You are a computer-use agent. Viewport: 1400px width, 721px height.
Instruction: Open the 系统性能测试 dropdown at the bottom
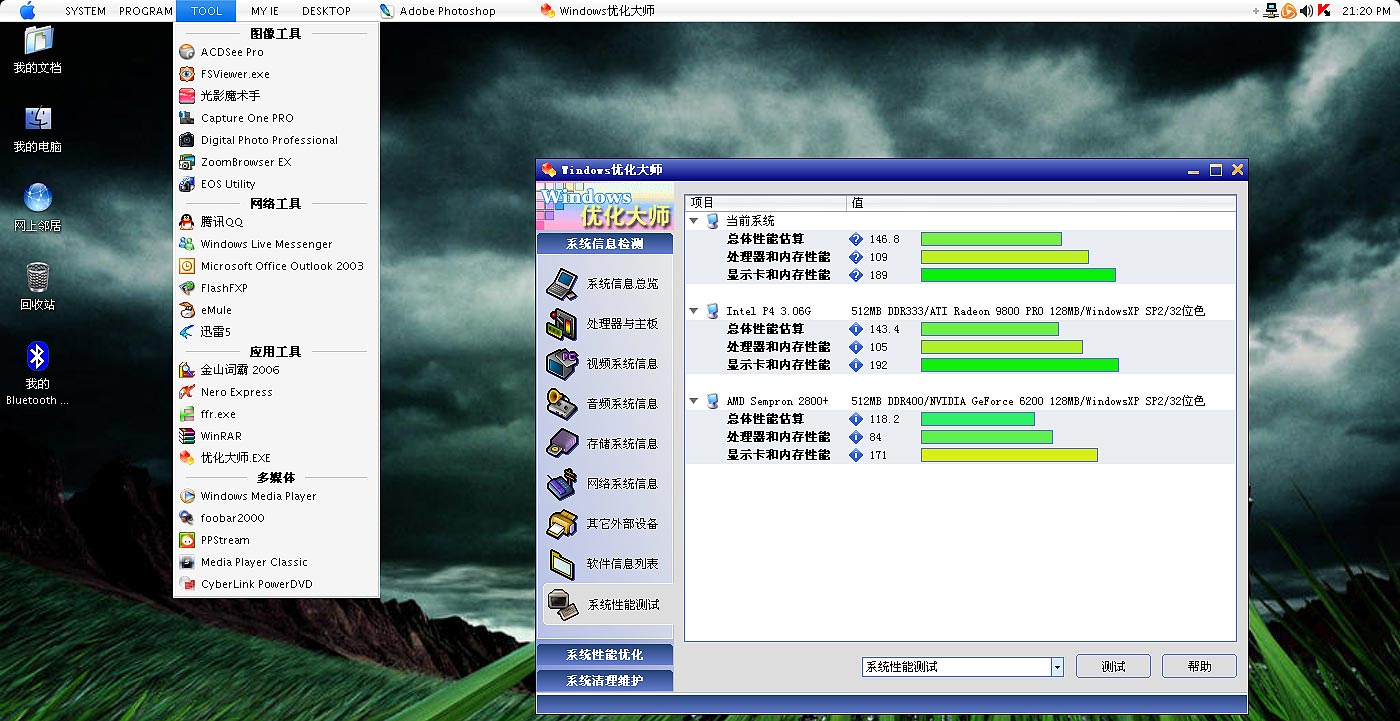(x=1057, y=667)
